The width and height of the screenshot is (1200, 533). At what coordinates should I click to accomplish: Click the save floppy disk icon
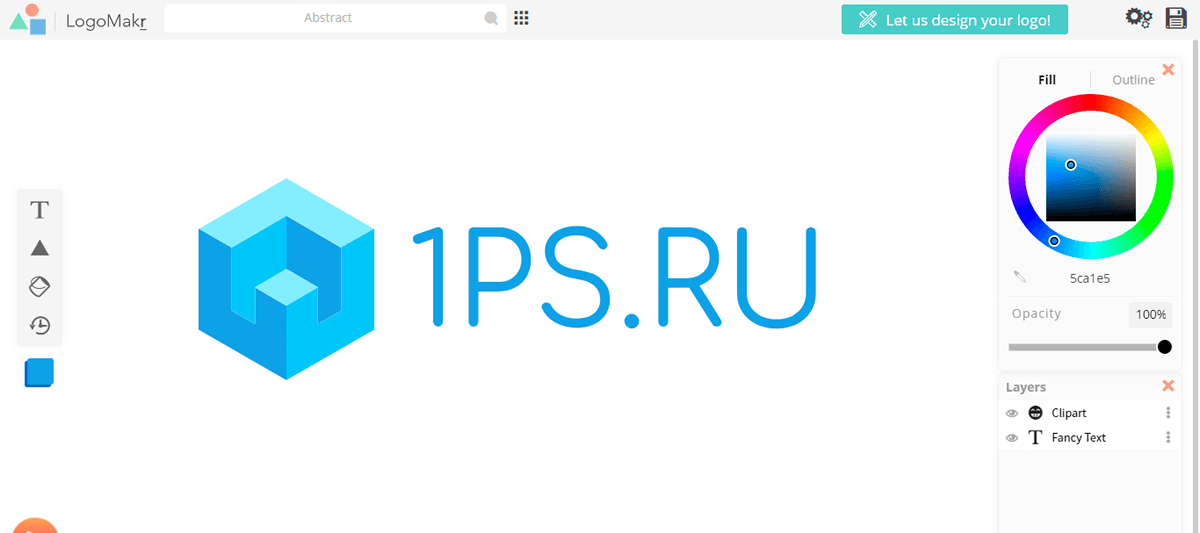tap(1176, 18)
